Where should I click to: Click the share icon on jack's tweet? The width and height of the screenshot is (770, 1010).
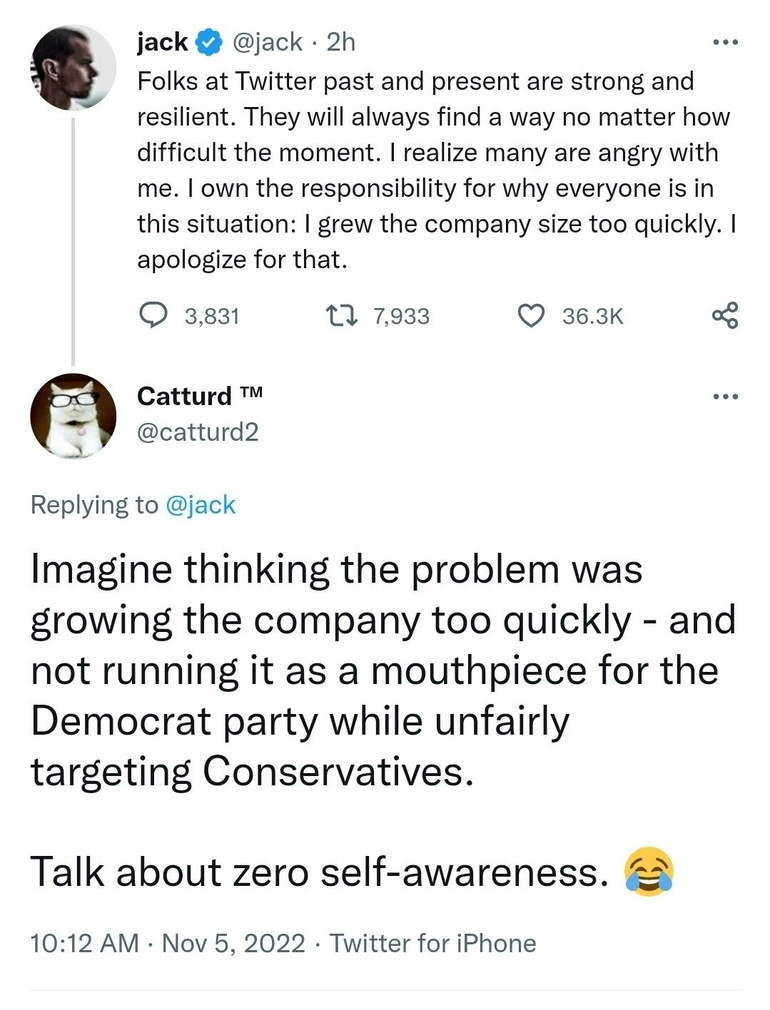(725, 316)
